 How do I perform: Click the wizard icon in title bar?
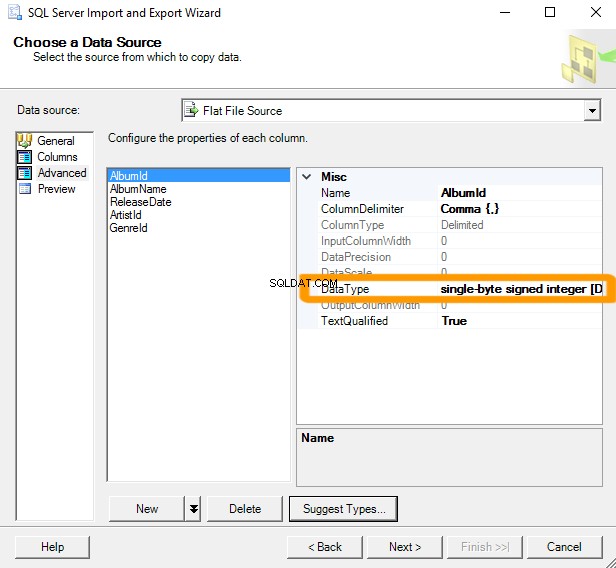tap(15, 12)
